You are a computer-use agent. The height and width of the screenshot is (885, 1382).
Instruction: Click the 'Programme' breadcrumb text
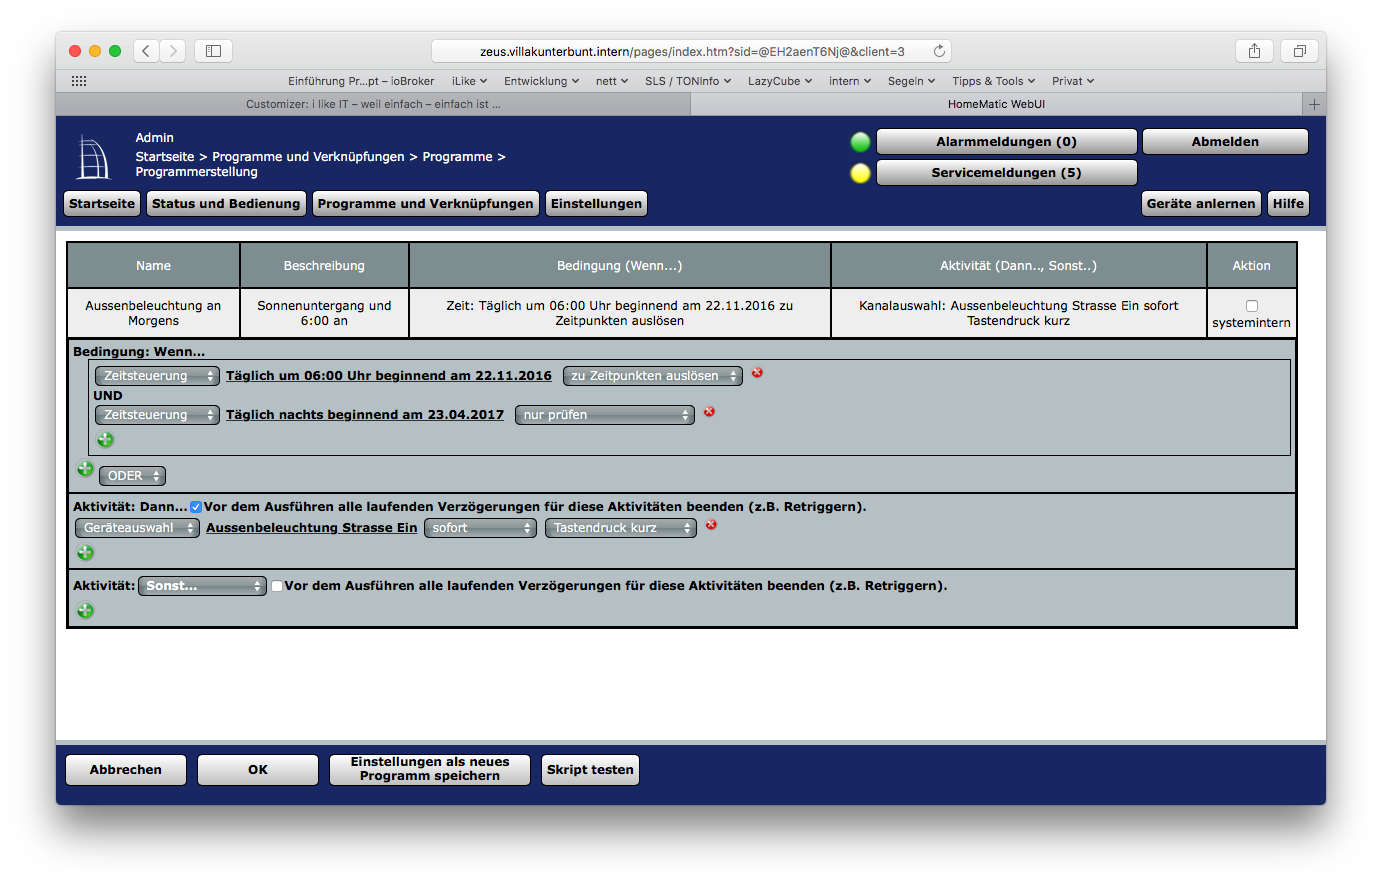[x=458, y=157]
